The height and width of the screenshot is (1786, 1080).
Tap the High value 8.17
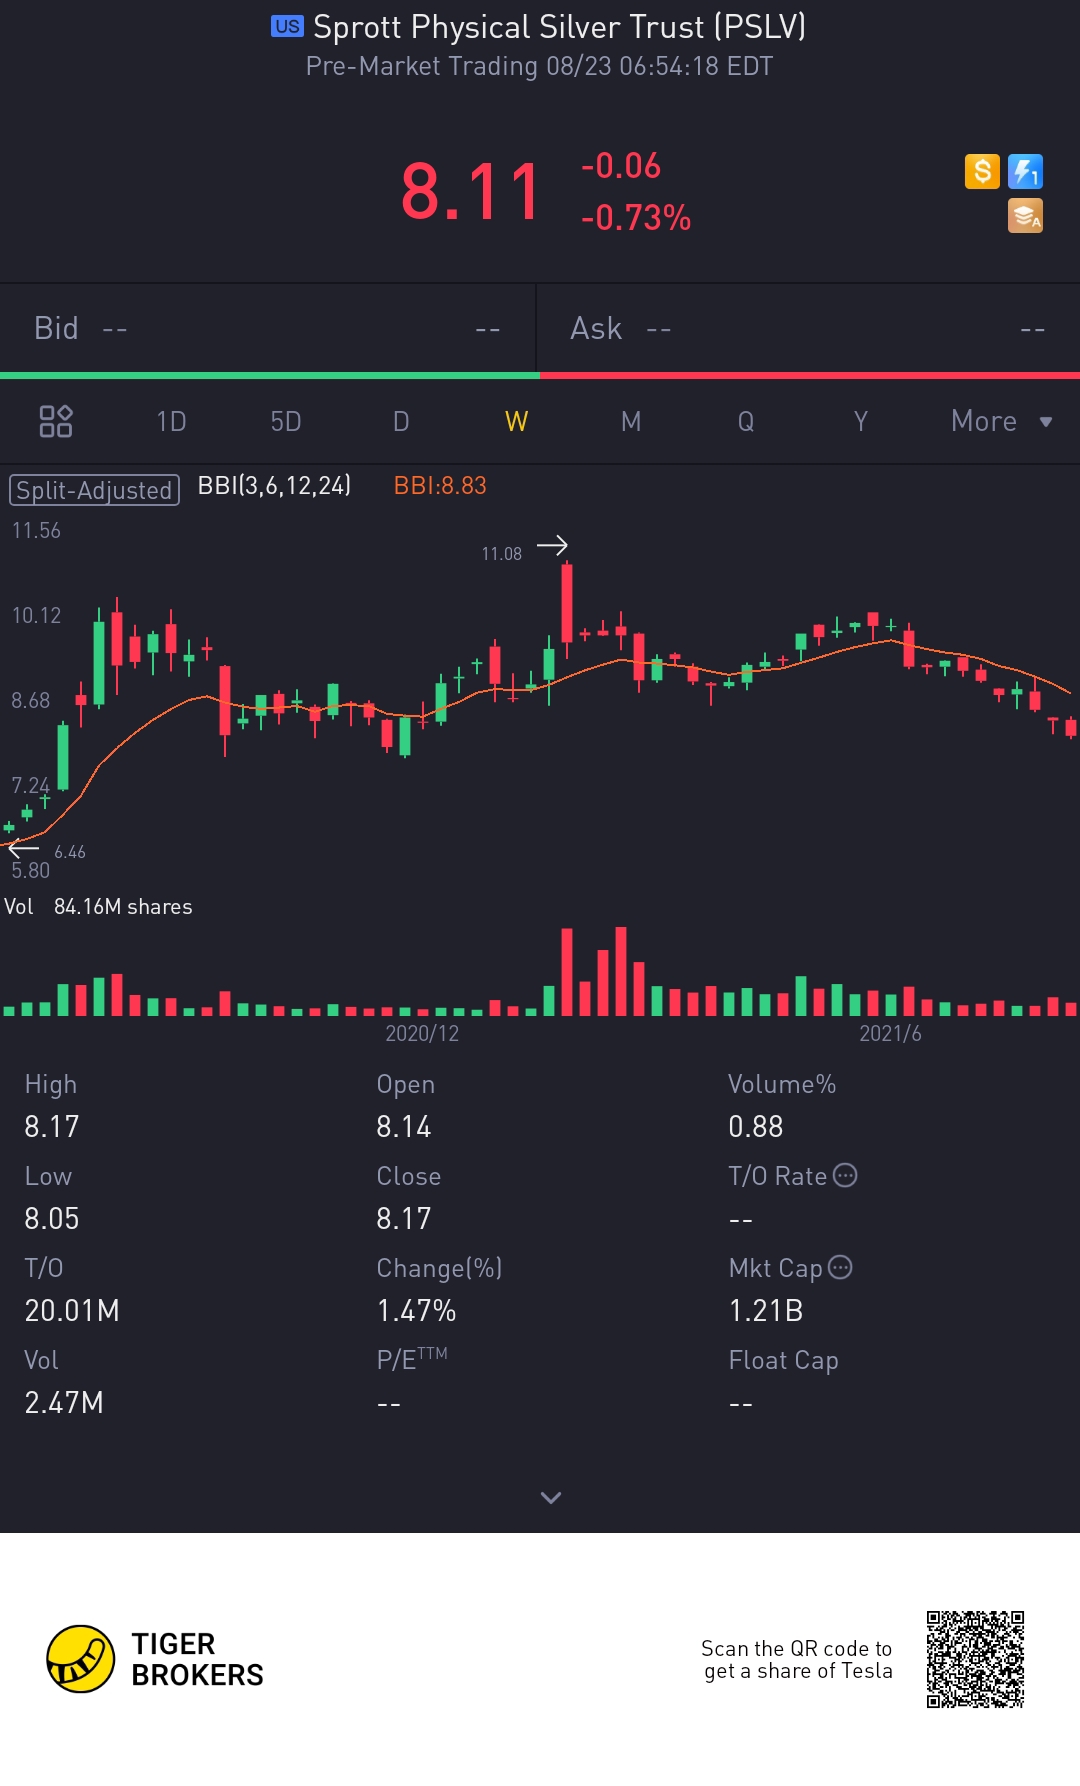pyautogui.click(x=52, y=1127)
